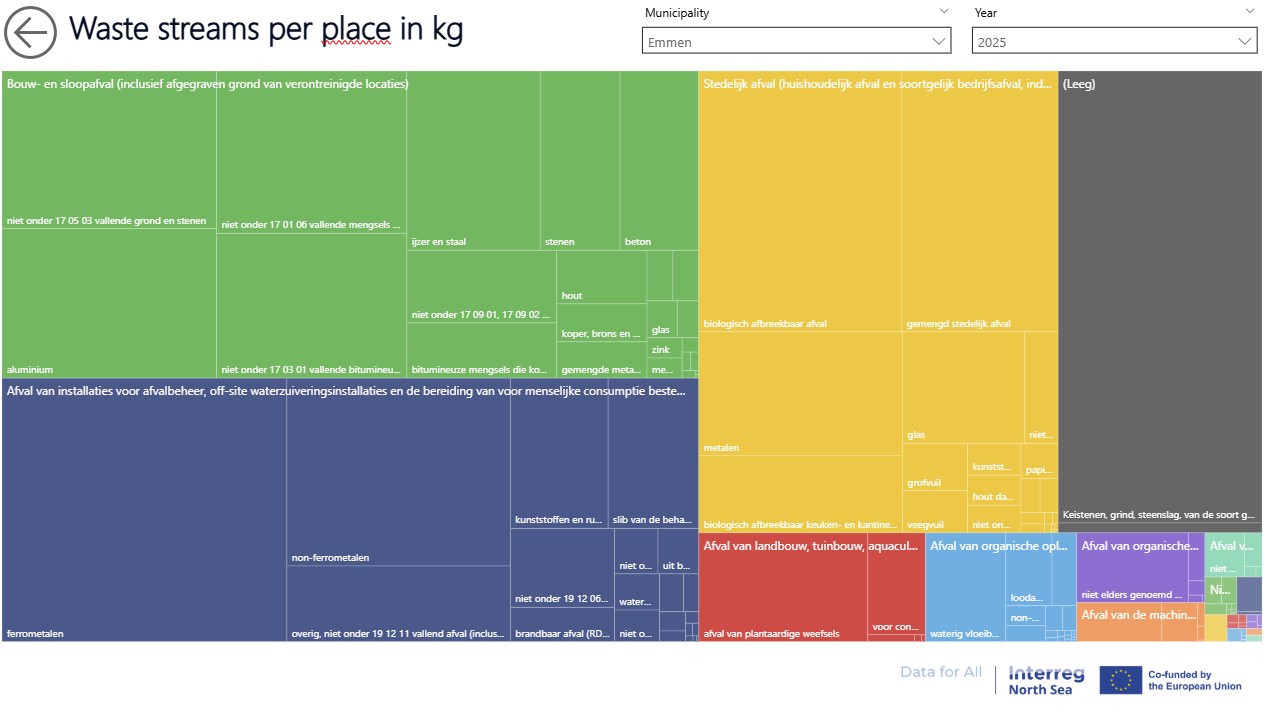Screen dimensions: 1264x710
Task: Click the European Union flag logo
Action: [1120, 680]
